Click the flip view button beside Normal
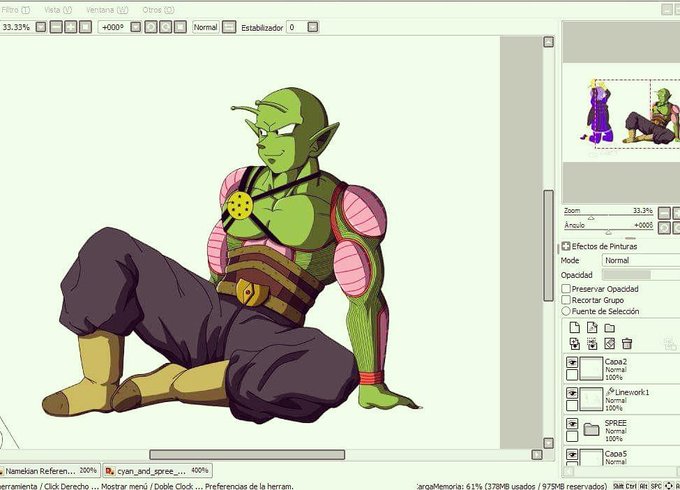This screenshot has height=490, width=680. [229, 27]
